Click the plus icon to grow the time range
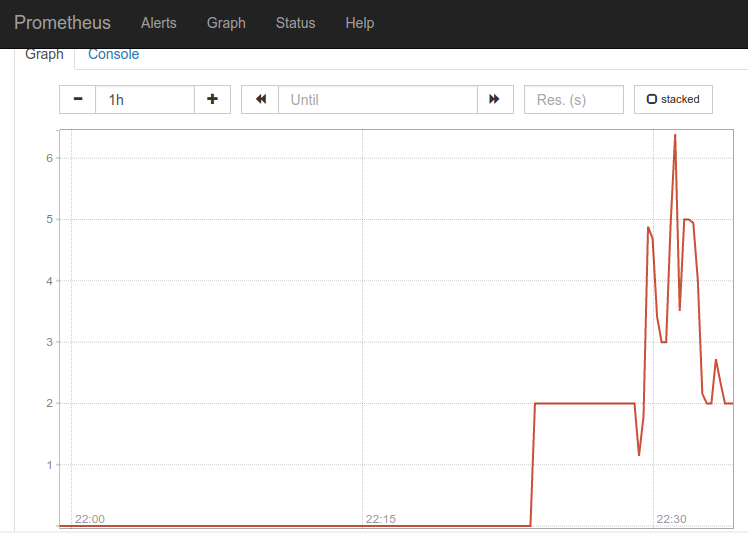Screen dimensions: 748x533 coord(212,99)
